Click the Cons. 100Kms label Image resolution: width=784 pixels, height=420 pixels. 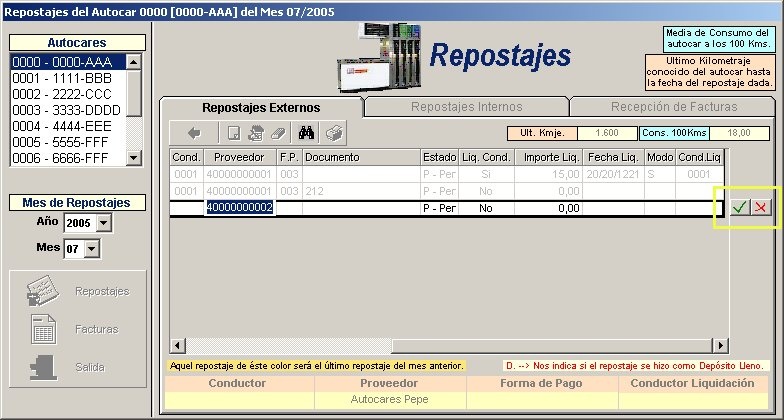(674, 133)
